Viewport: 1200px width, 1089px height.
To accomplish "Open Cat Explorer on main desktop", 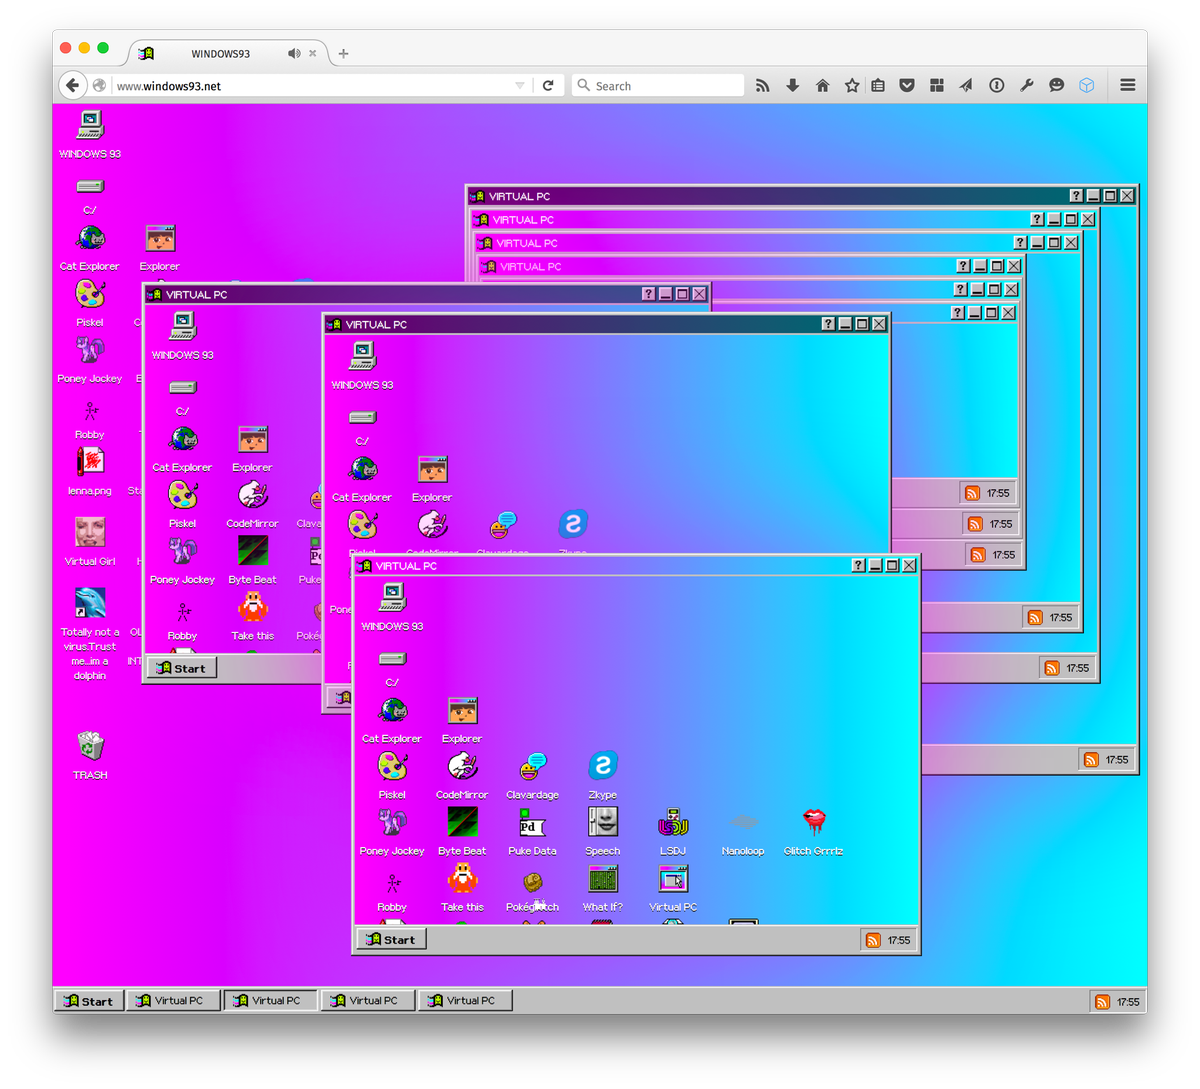I will click(x=90, y=238).
